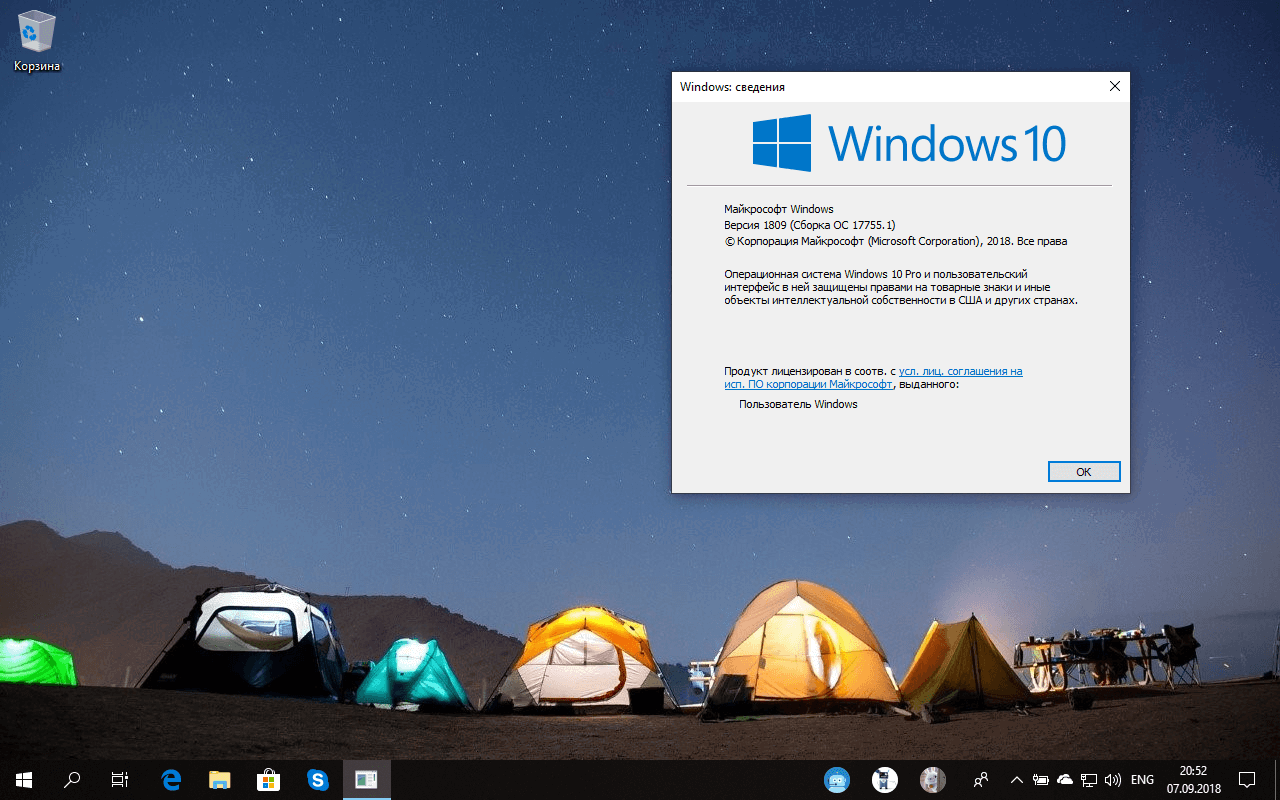
Task: Open the ENG language switcher
Action: 1140,780
